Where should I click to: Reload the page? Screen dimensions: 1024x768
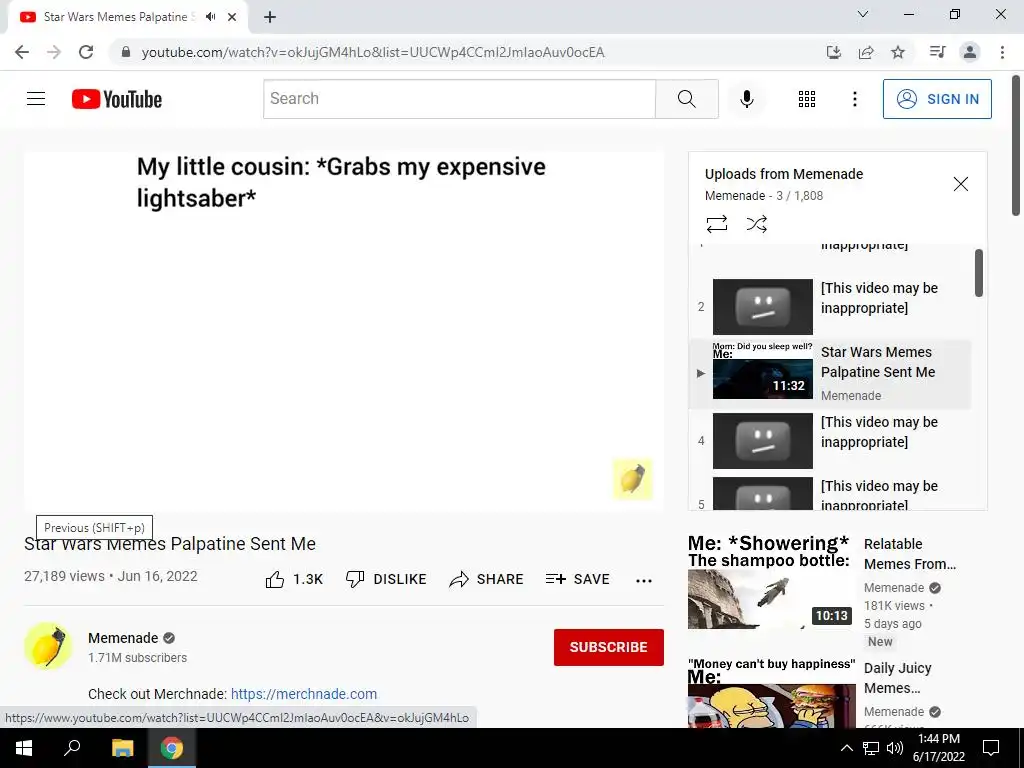point(86,52)
